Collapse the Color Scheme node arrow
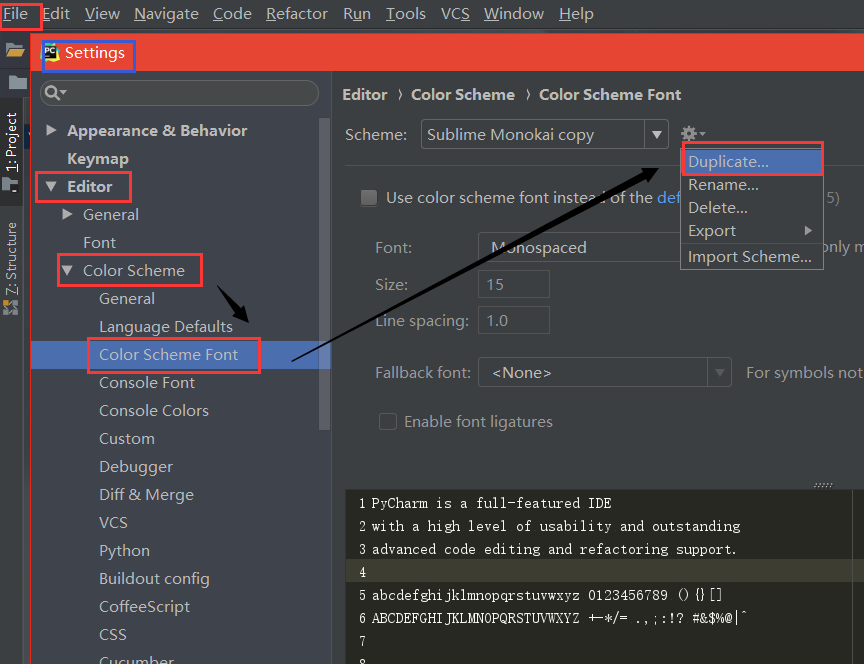The height and width of the screenshot is (664, 864). (x=67, y=270)
